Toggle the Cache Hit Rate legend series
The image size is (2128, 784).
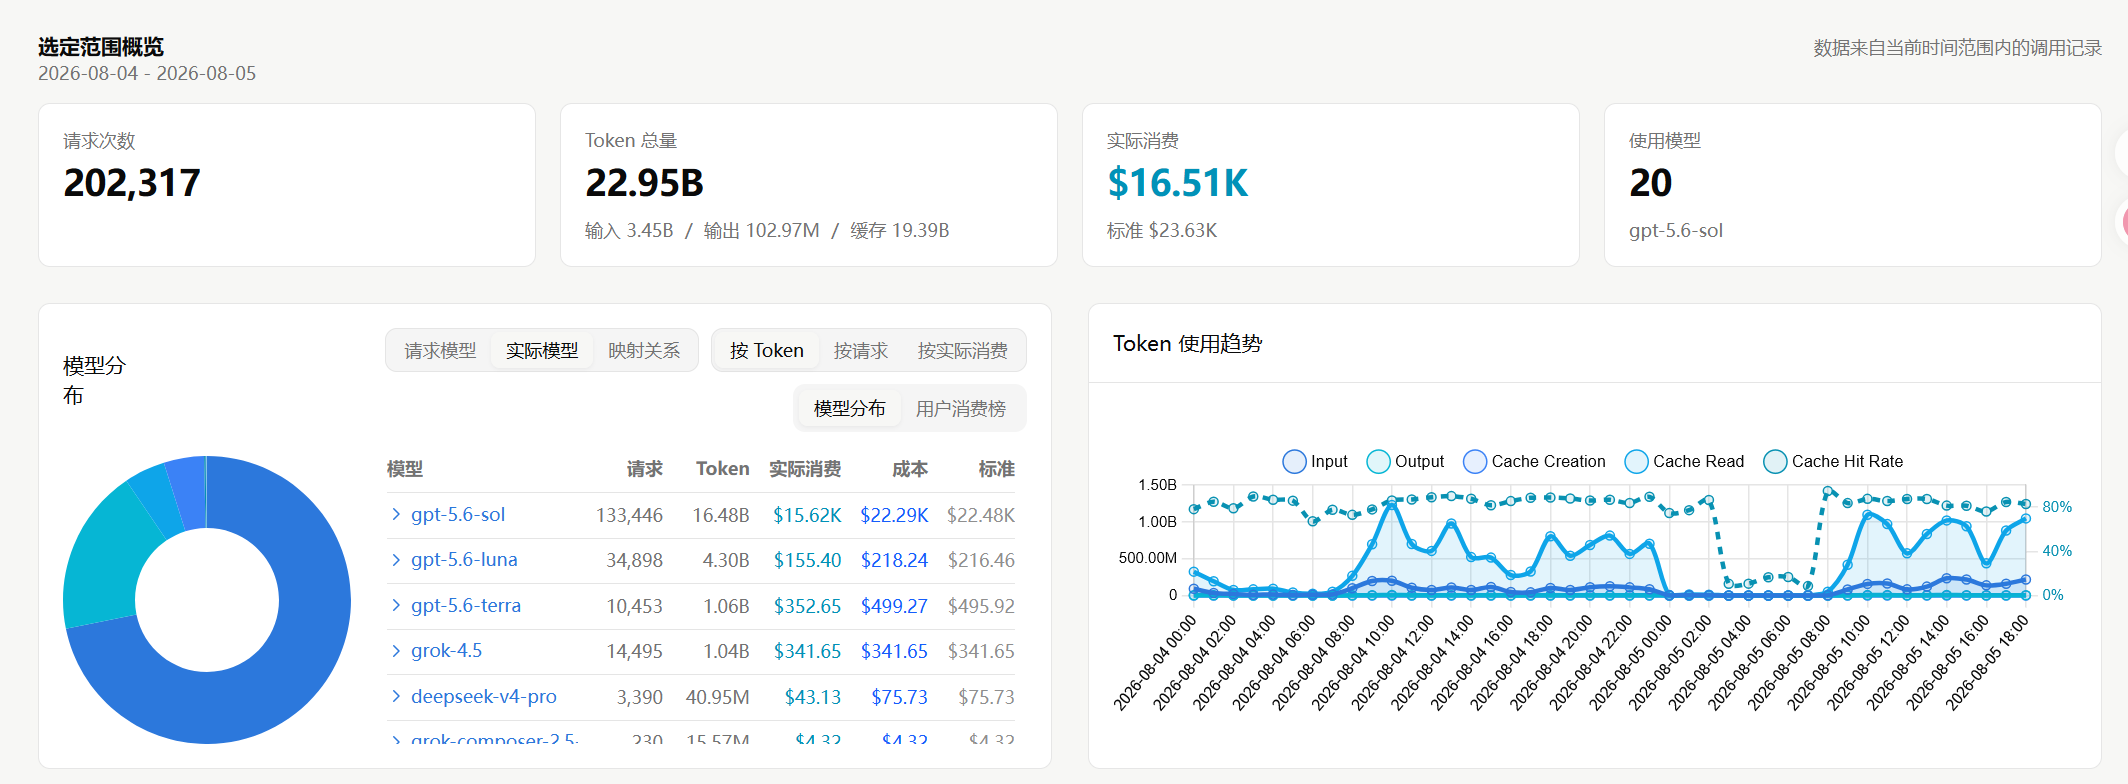click(1833, 461)
